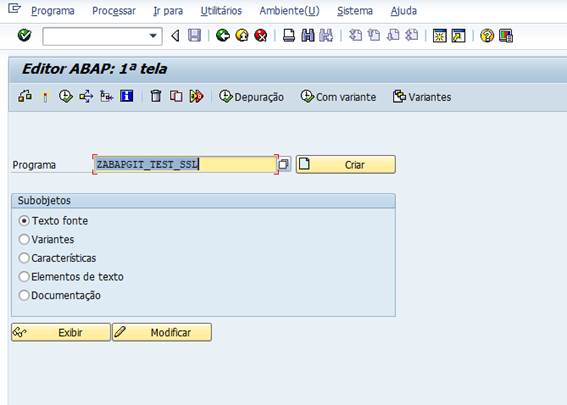Image resolution: width=567 pixels, height=405 pixels.
Task: Click the Print icon in the toolbar
Action: coord(289,35)
